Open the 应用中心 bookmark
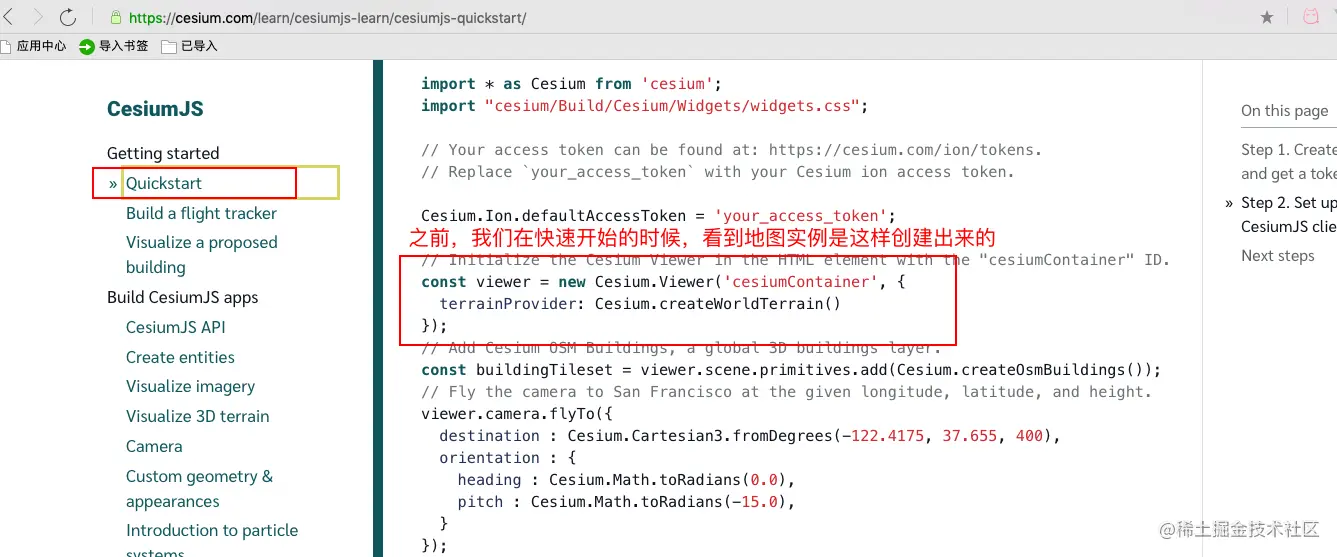 (34, 46)
